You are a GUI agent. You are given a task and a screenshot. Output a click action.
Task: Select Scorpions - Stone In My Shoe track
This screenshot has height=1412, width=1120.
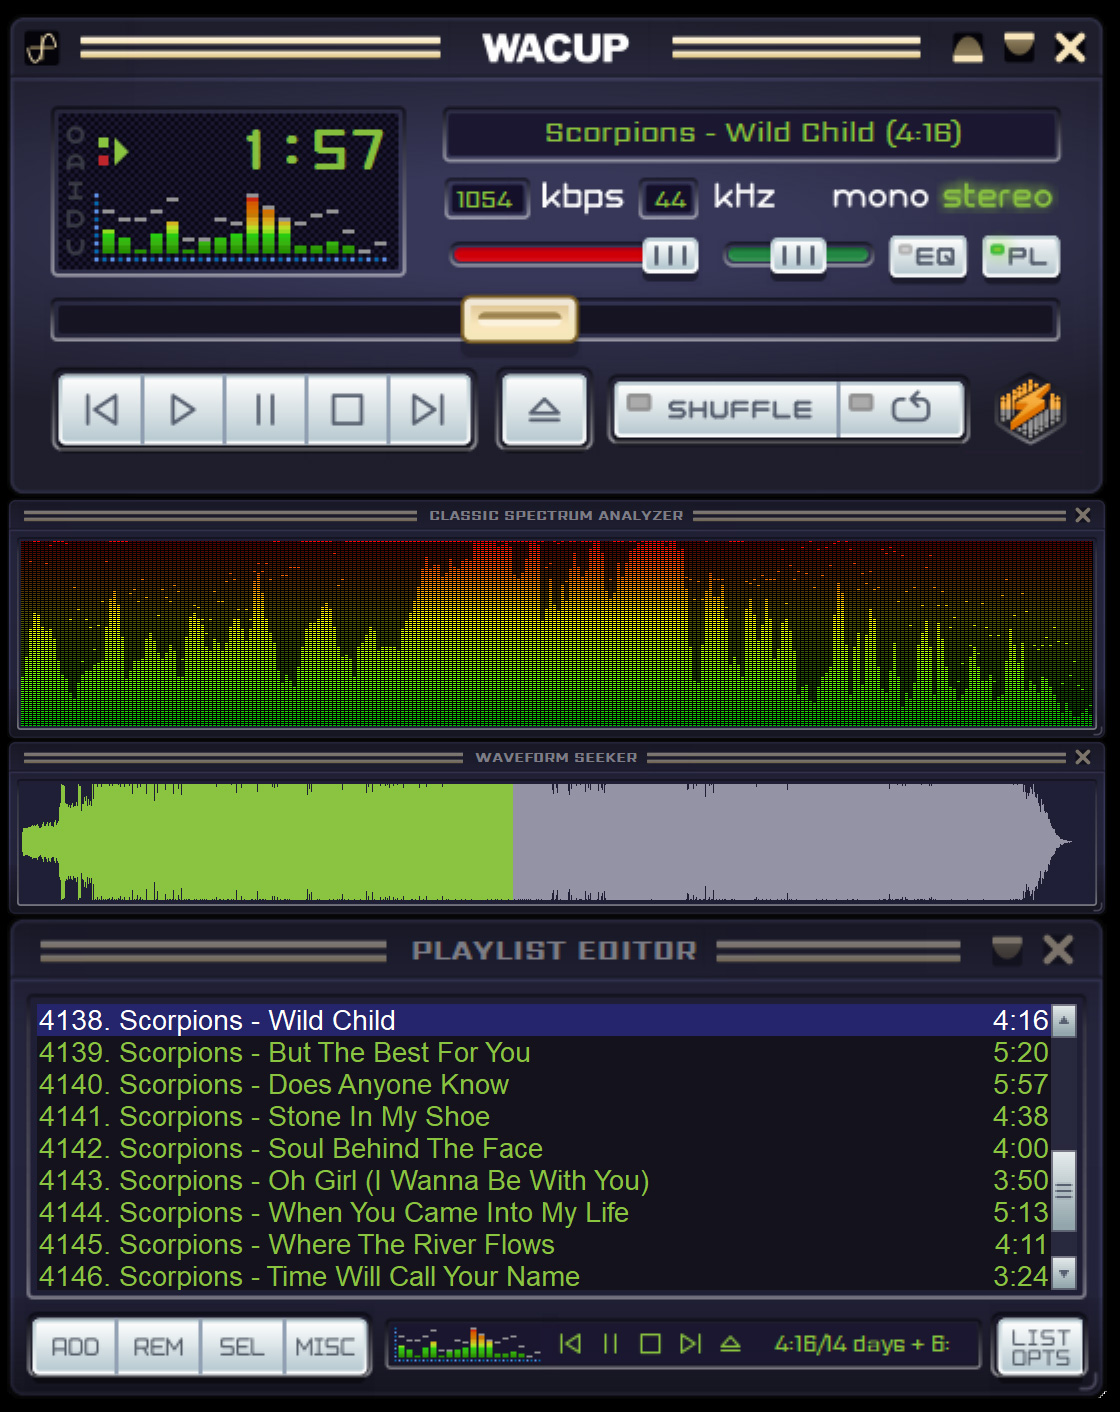point(543,1116)
